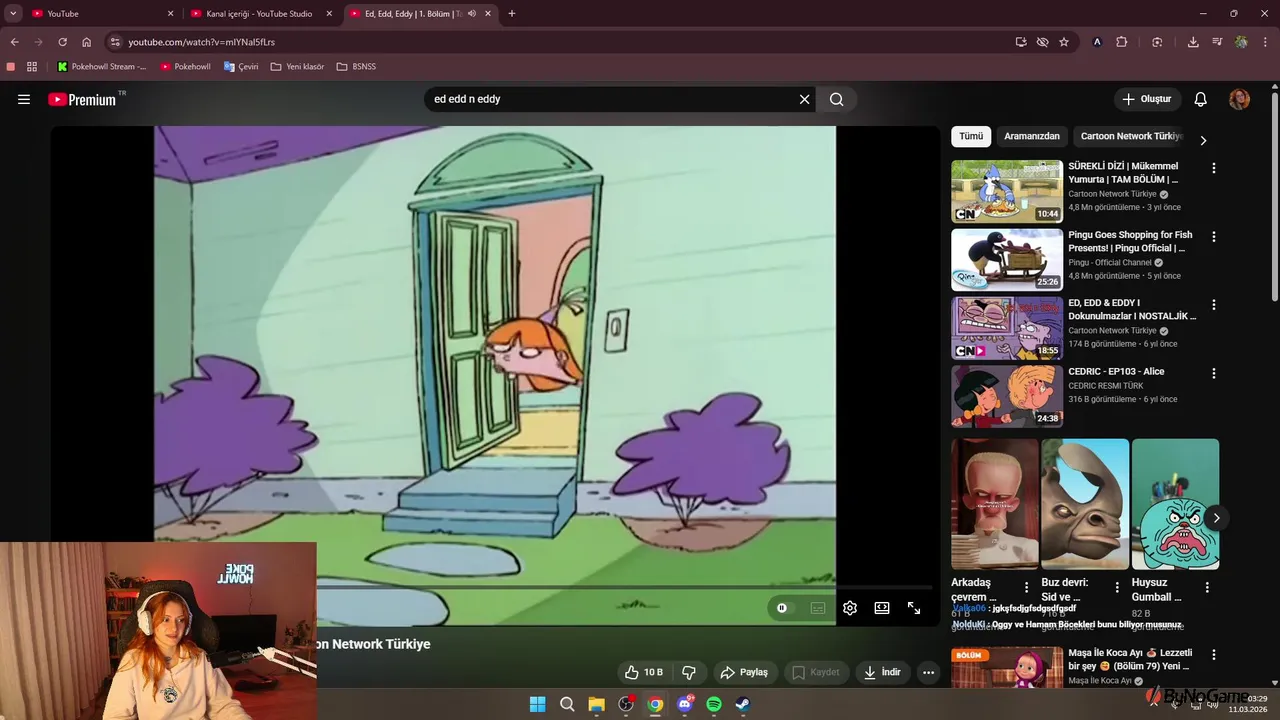Open options for the Huysuz Gumball short
Image resolution: width=1280 pixels, height=720 pixels.
click(1207, 588)
